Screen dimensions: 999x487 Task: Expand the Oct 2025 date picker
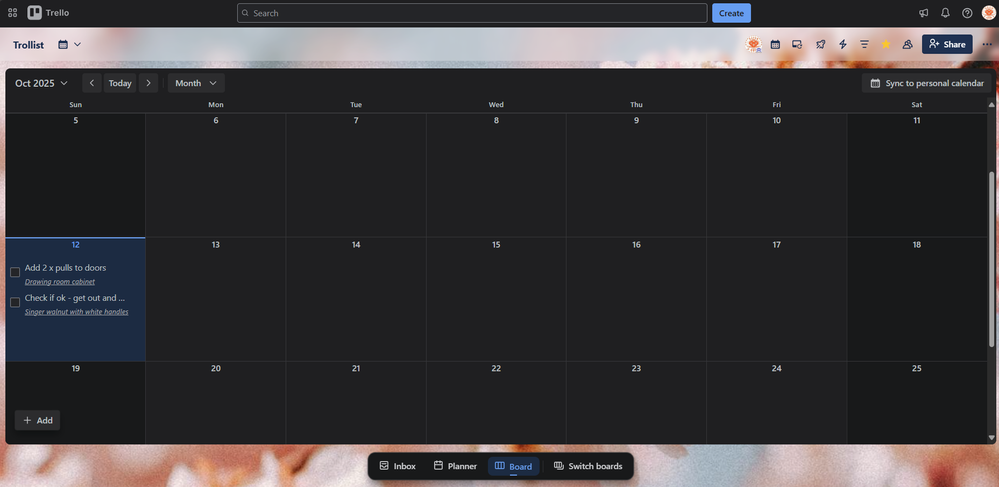click(41, 83)
